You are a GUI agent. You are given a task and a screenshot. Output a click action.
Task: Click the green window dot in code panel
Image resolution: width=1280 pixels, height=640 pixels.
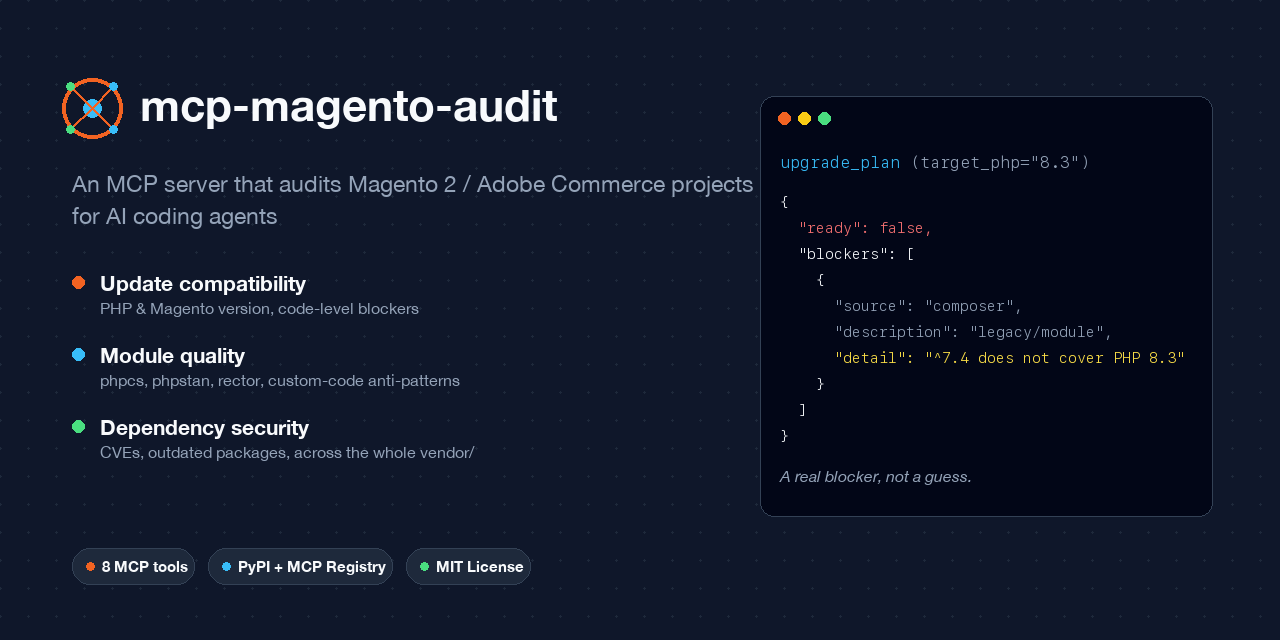click(825, 119)
